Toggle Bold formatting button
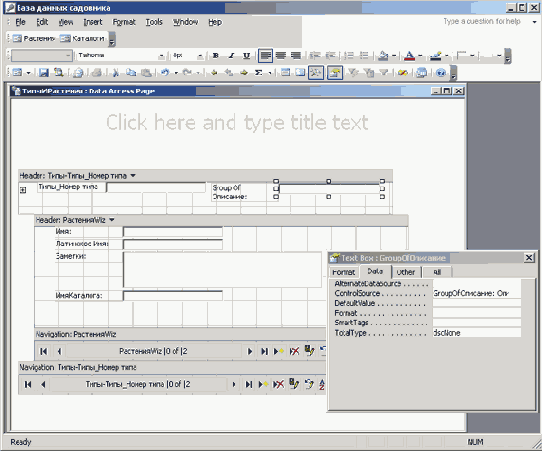The height and width of the screenshot is (451, 542). click(216, 55)
